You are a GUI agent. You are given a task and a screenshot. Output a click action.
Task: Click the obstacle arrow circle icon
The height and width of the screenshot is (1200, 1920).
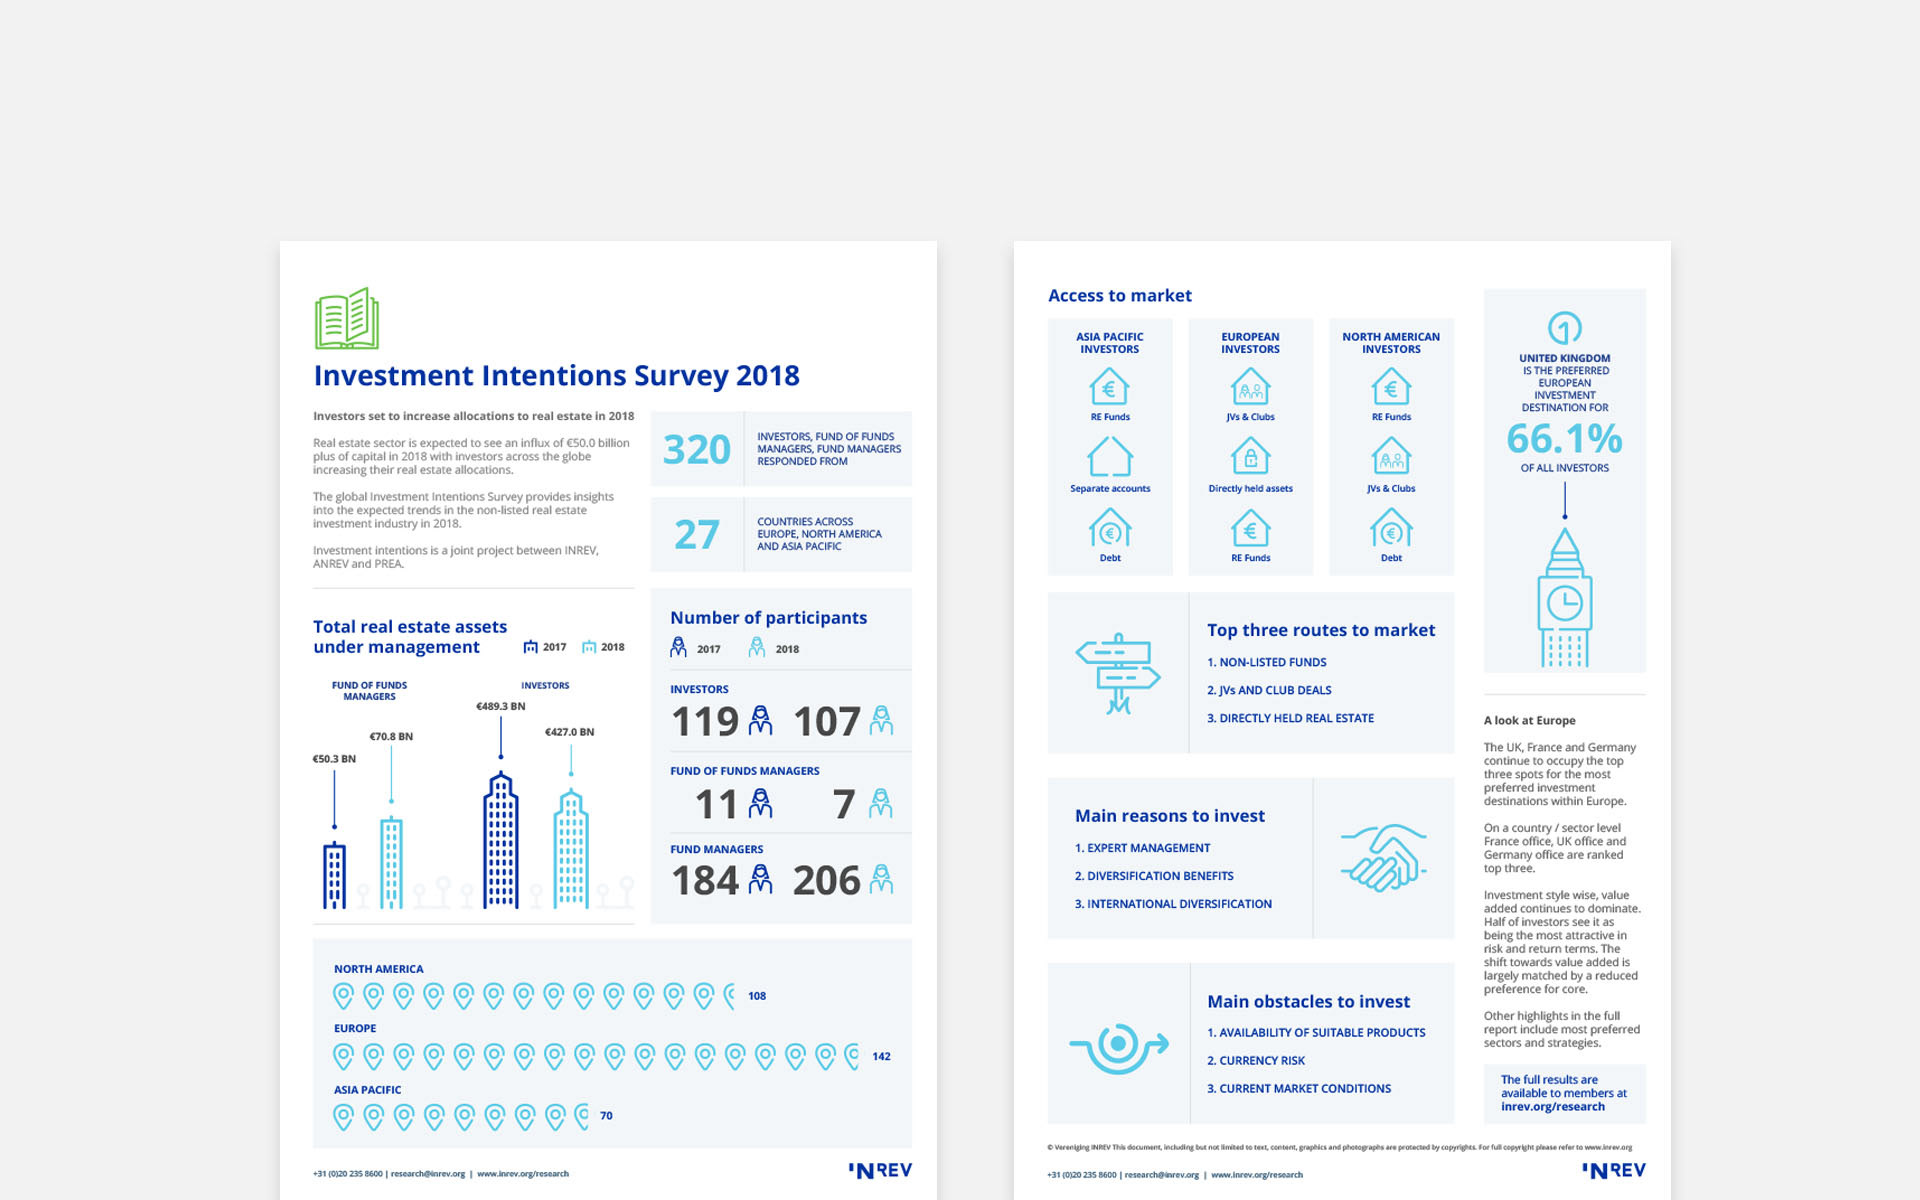1119,1047
